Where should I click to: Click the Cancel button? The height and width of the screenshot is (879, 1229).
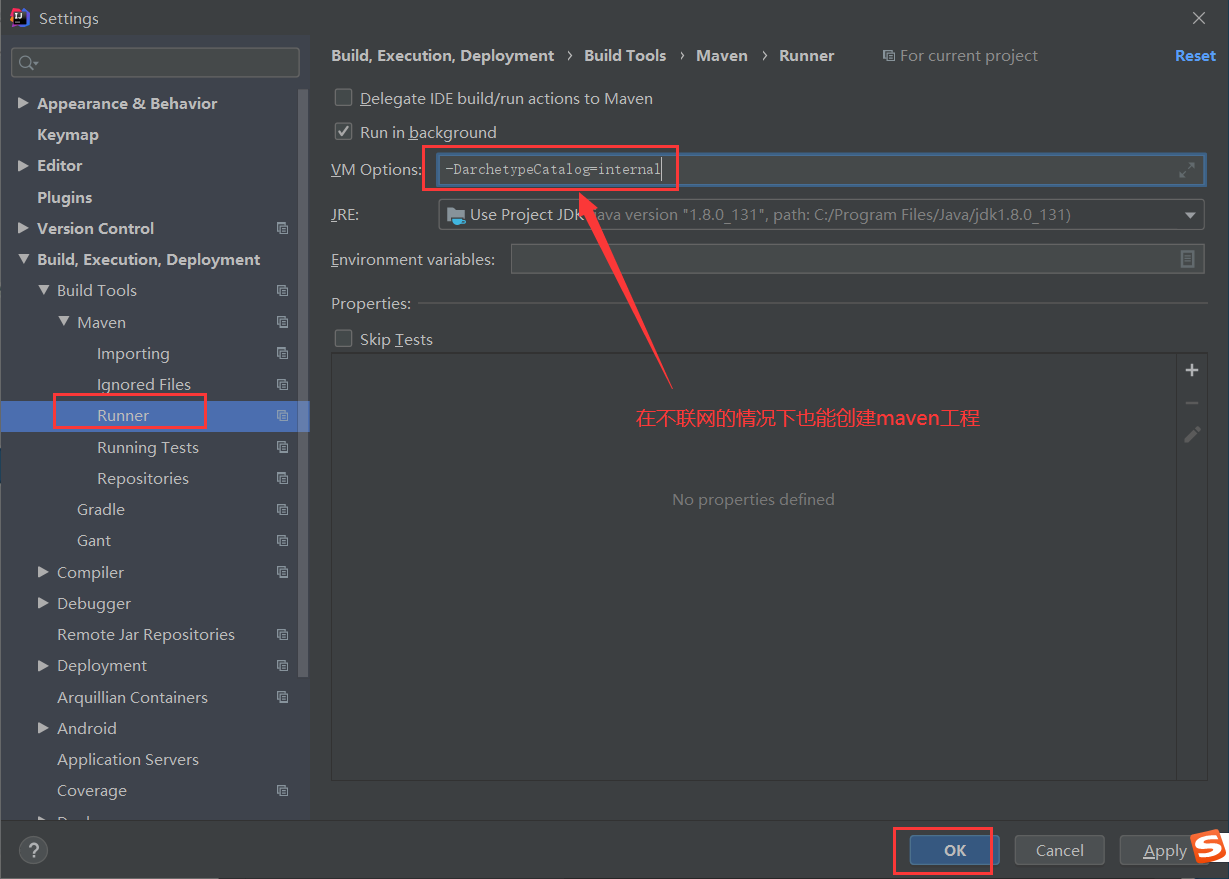click(x=1060, y=850)
